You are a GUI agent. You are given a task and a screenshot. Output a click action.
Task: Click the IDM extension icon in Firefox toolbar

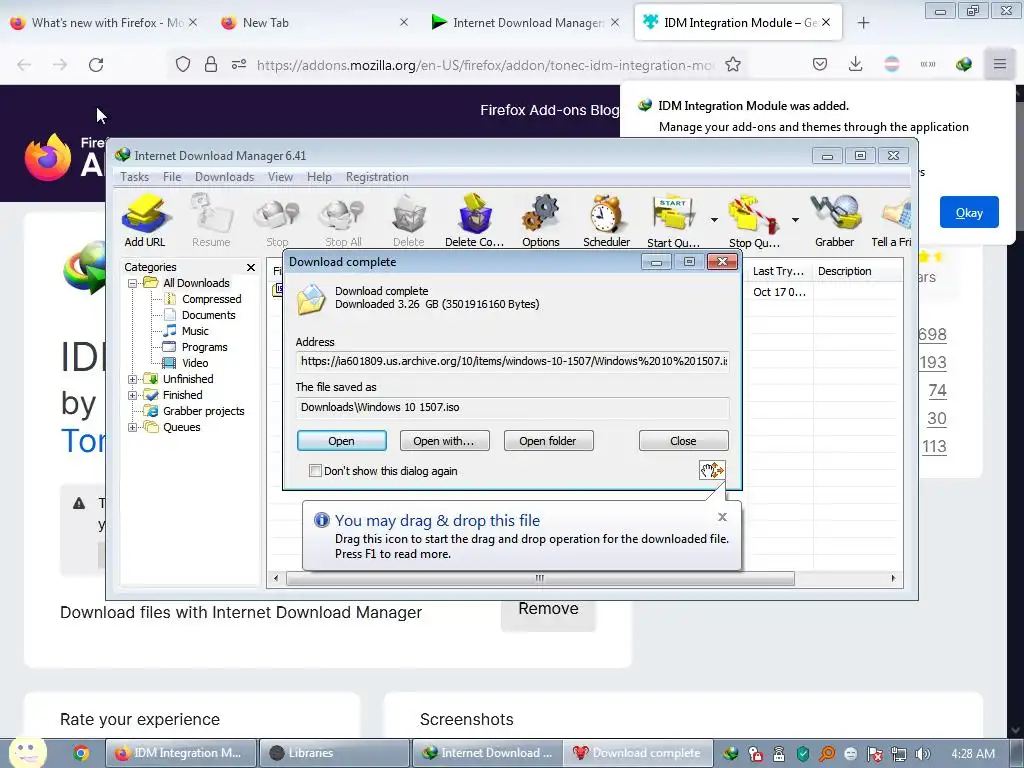point(964,64)
